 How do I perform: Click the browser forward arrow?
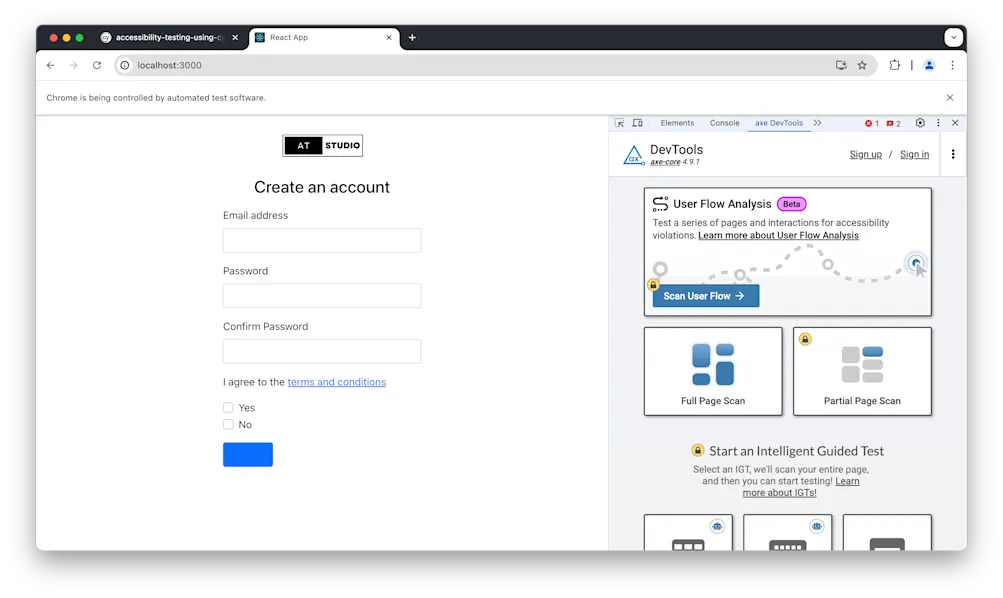click(x=74, y=65)
